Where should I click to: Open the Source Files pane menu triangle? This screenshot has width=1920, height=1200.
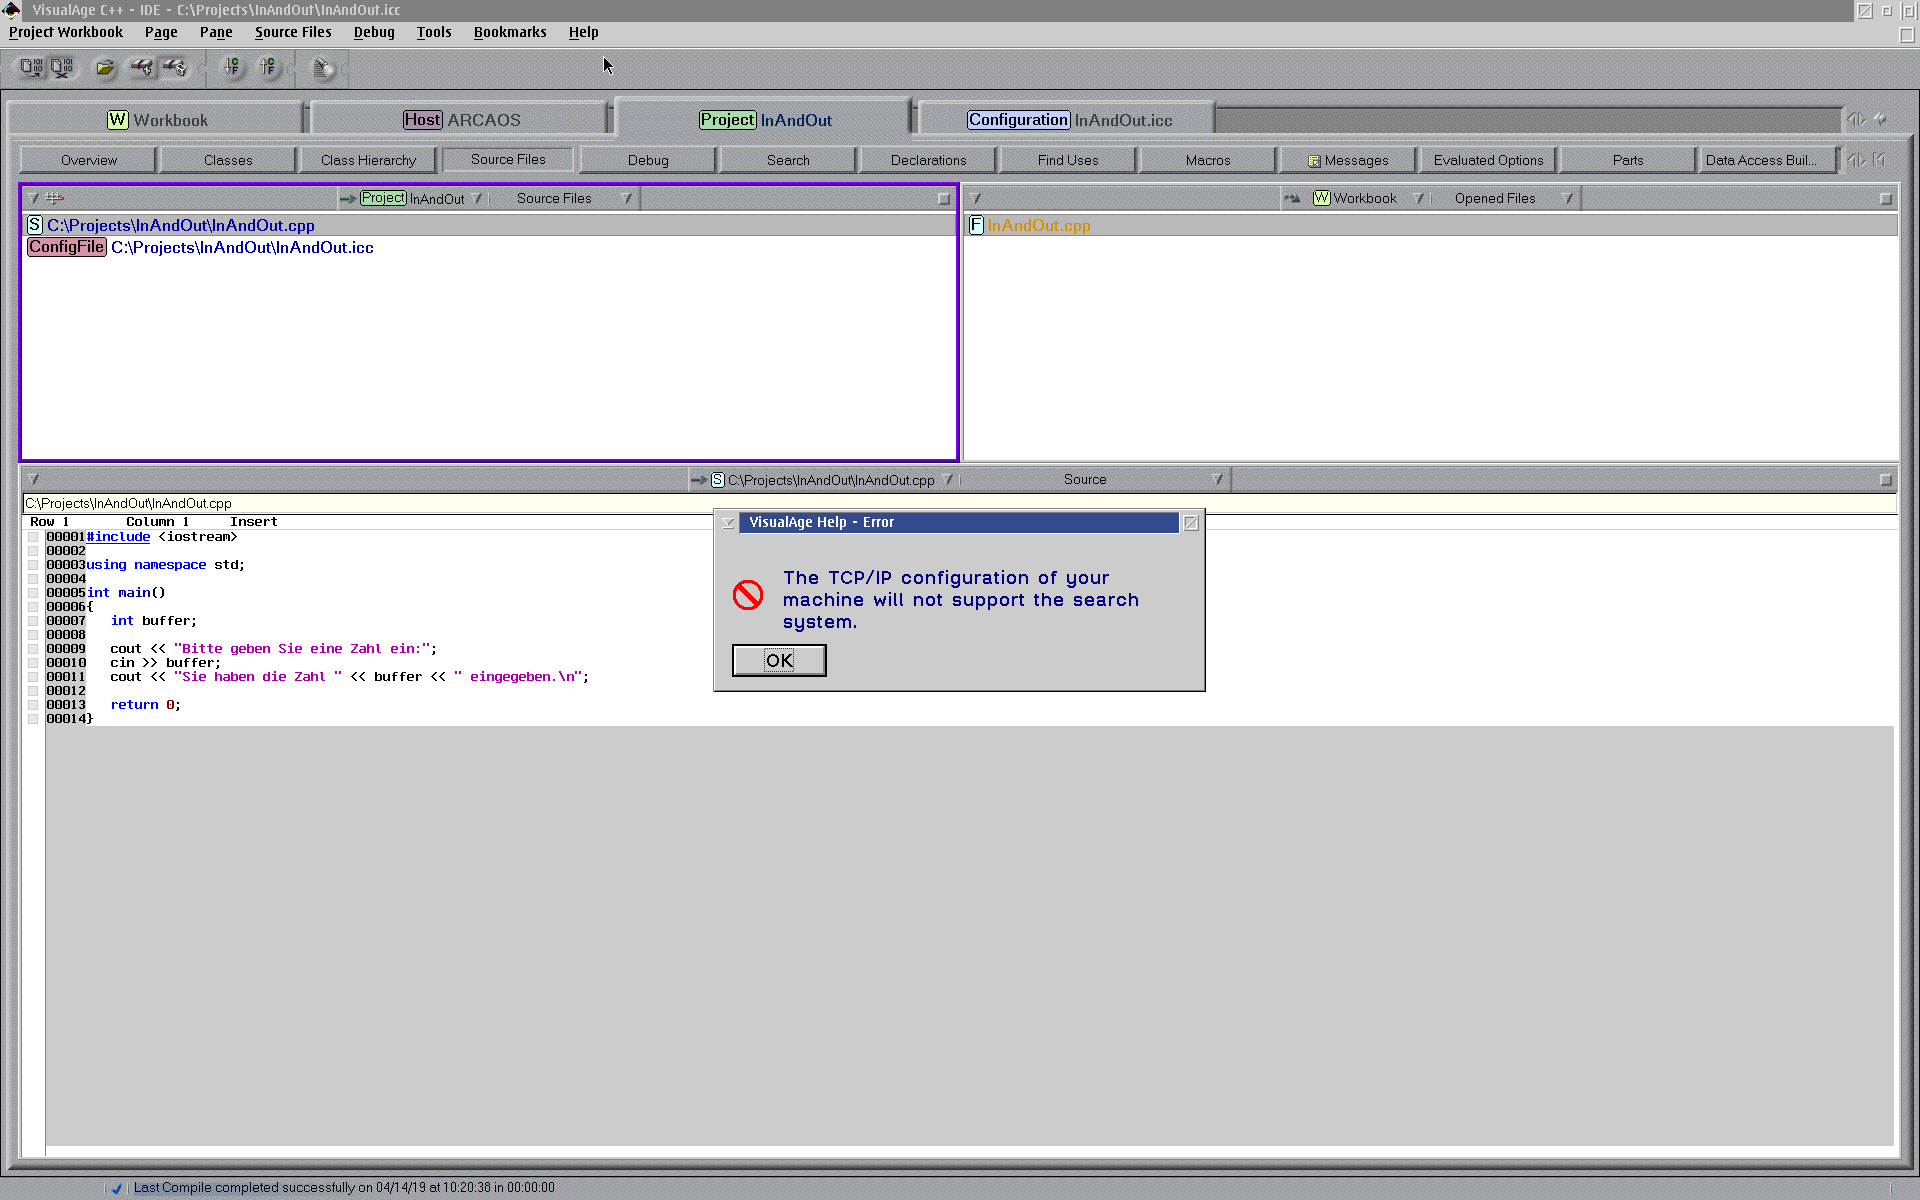click(x=33, y=198)
